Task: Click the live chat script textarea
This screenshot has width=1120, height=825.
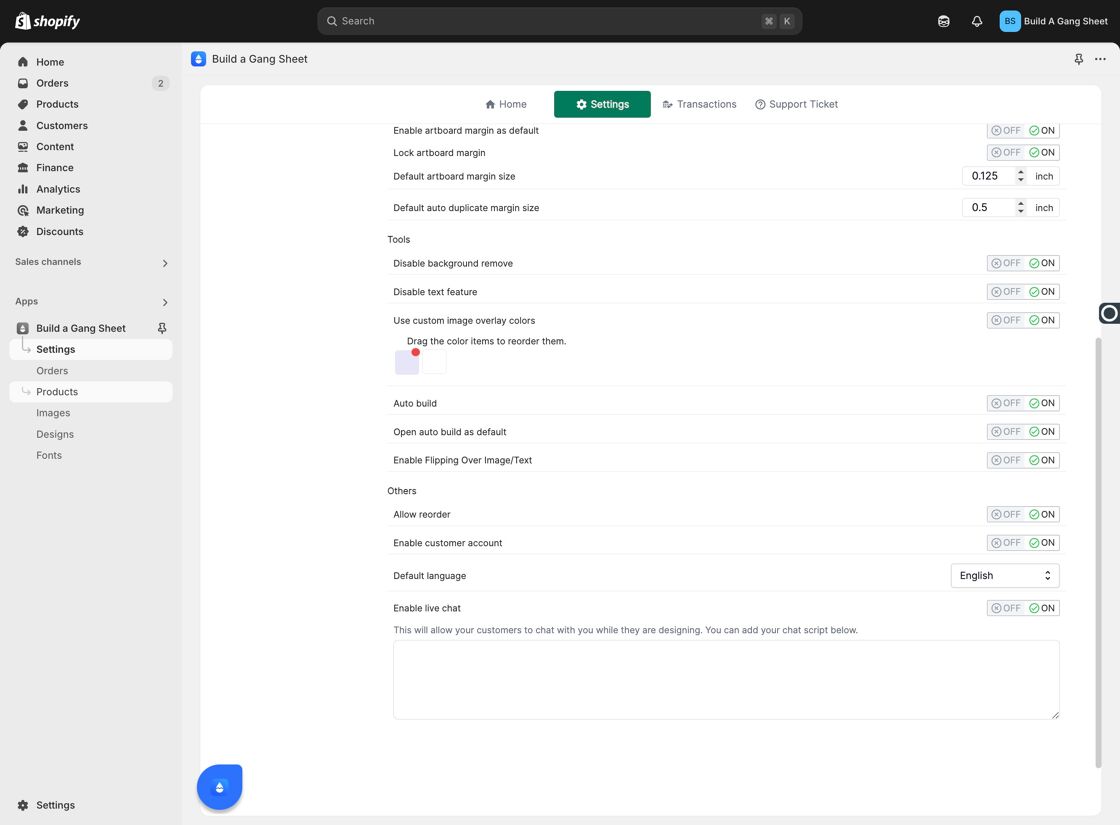Action: [726, 680]
